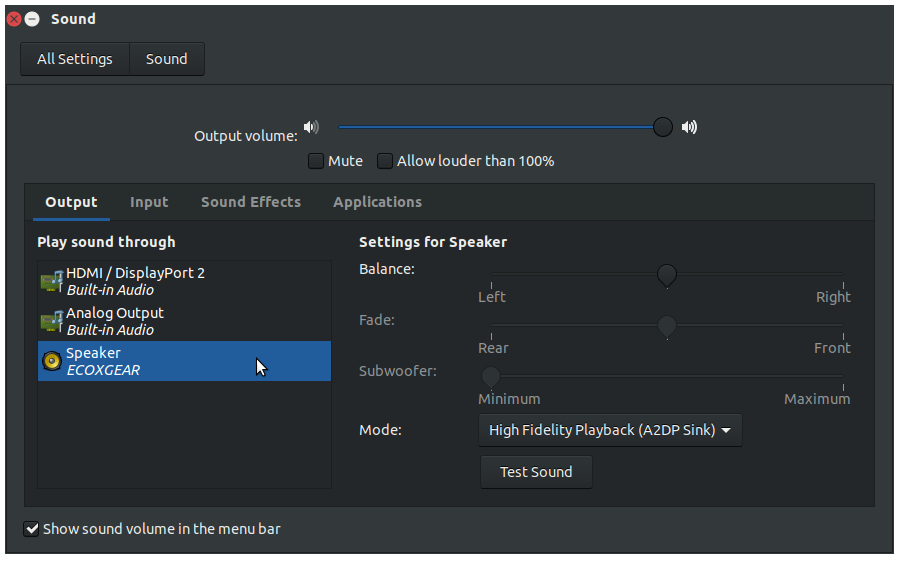The width and height of the screenshot is (903, 563).
Task: Go to the Applications tab
Action: pyautogui.click(x=378, y=202)
